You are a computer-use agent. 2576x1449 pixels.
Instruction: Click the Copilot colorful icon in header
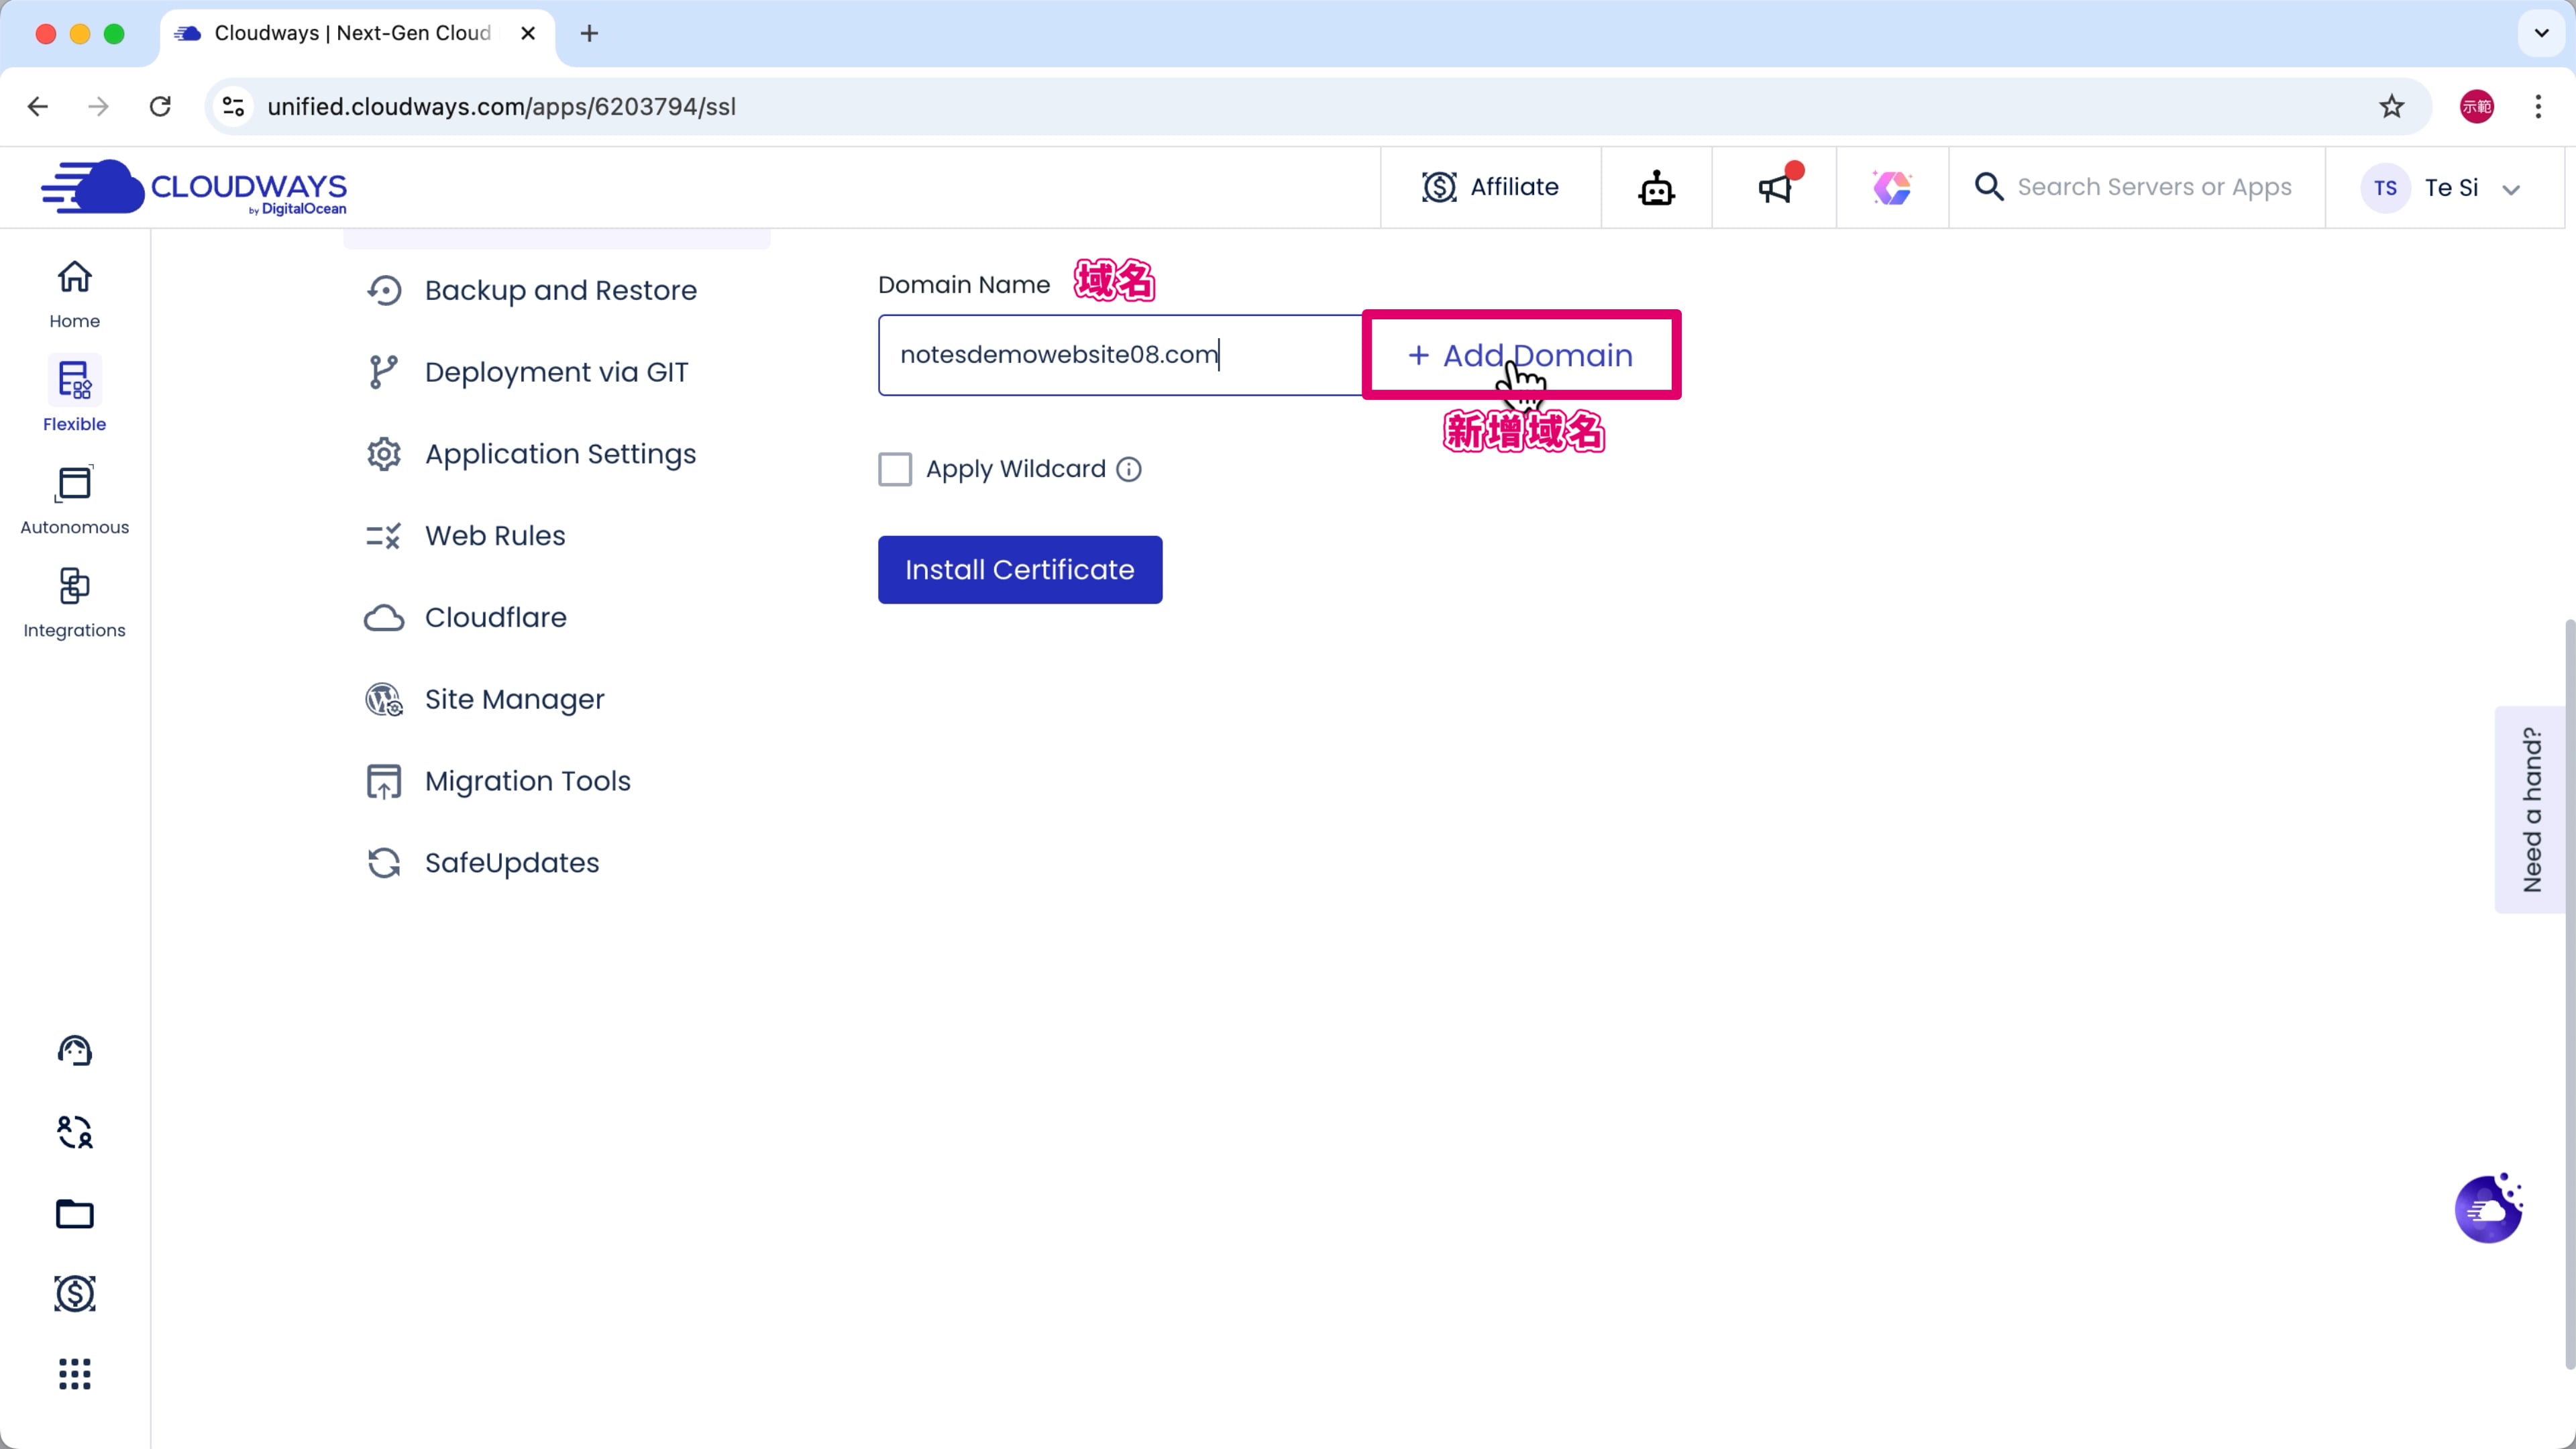tap(1891, 188)
